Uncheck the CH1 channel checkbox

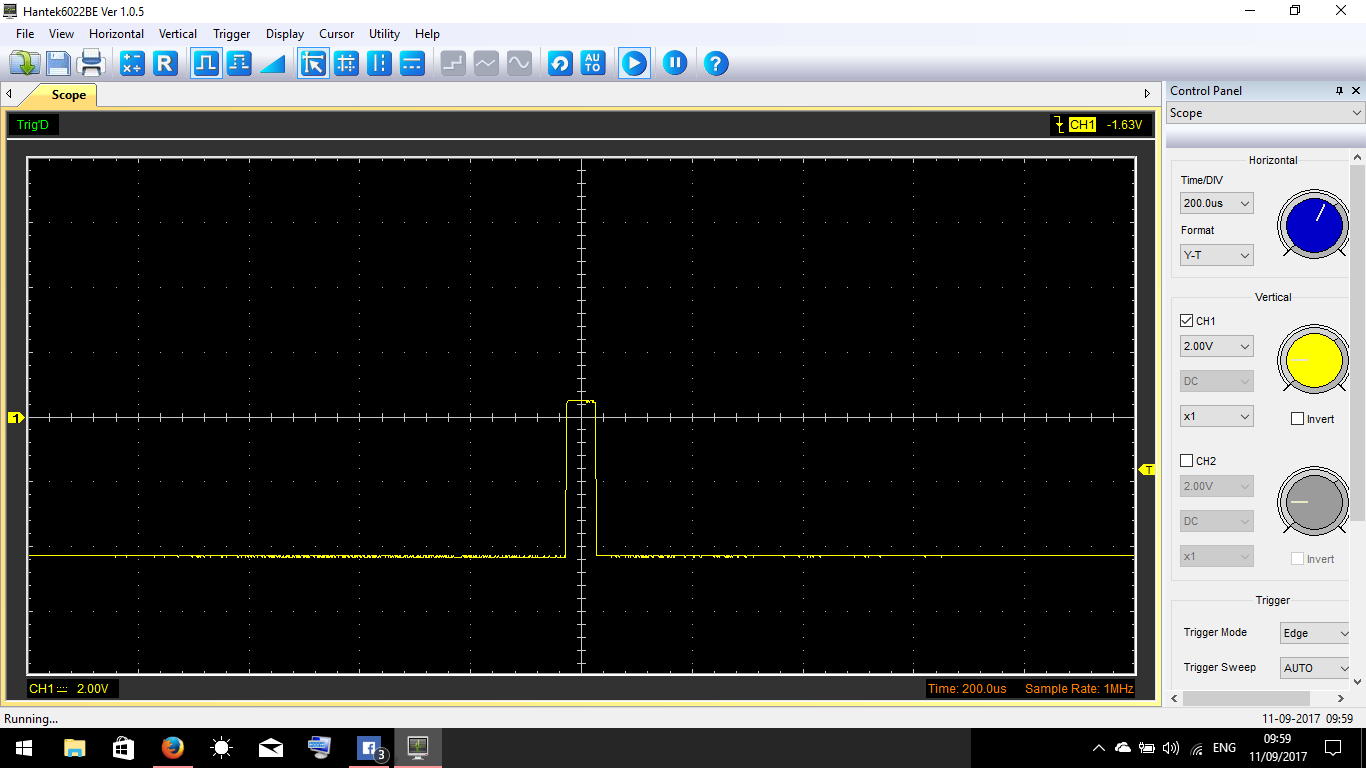1187,321
